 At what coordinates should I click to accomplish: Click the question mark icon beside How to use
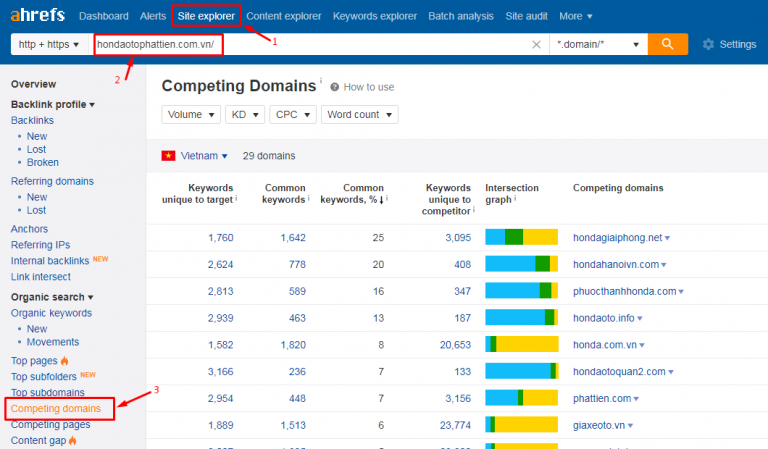[x=335, y=87]
